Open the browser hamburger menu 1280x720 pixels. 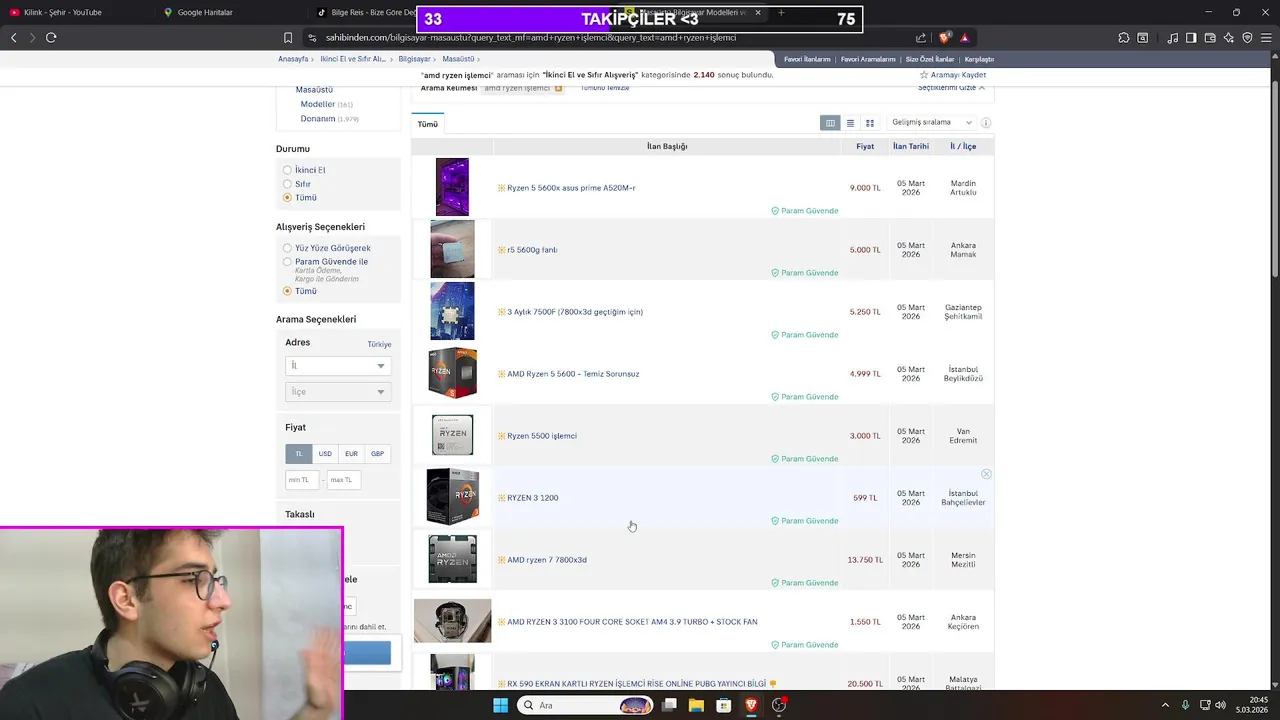click(x=1266, y=38)
